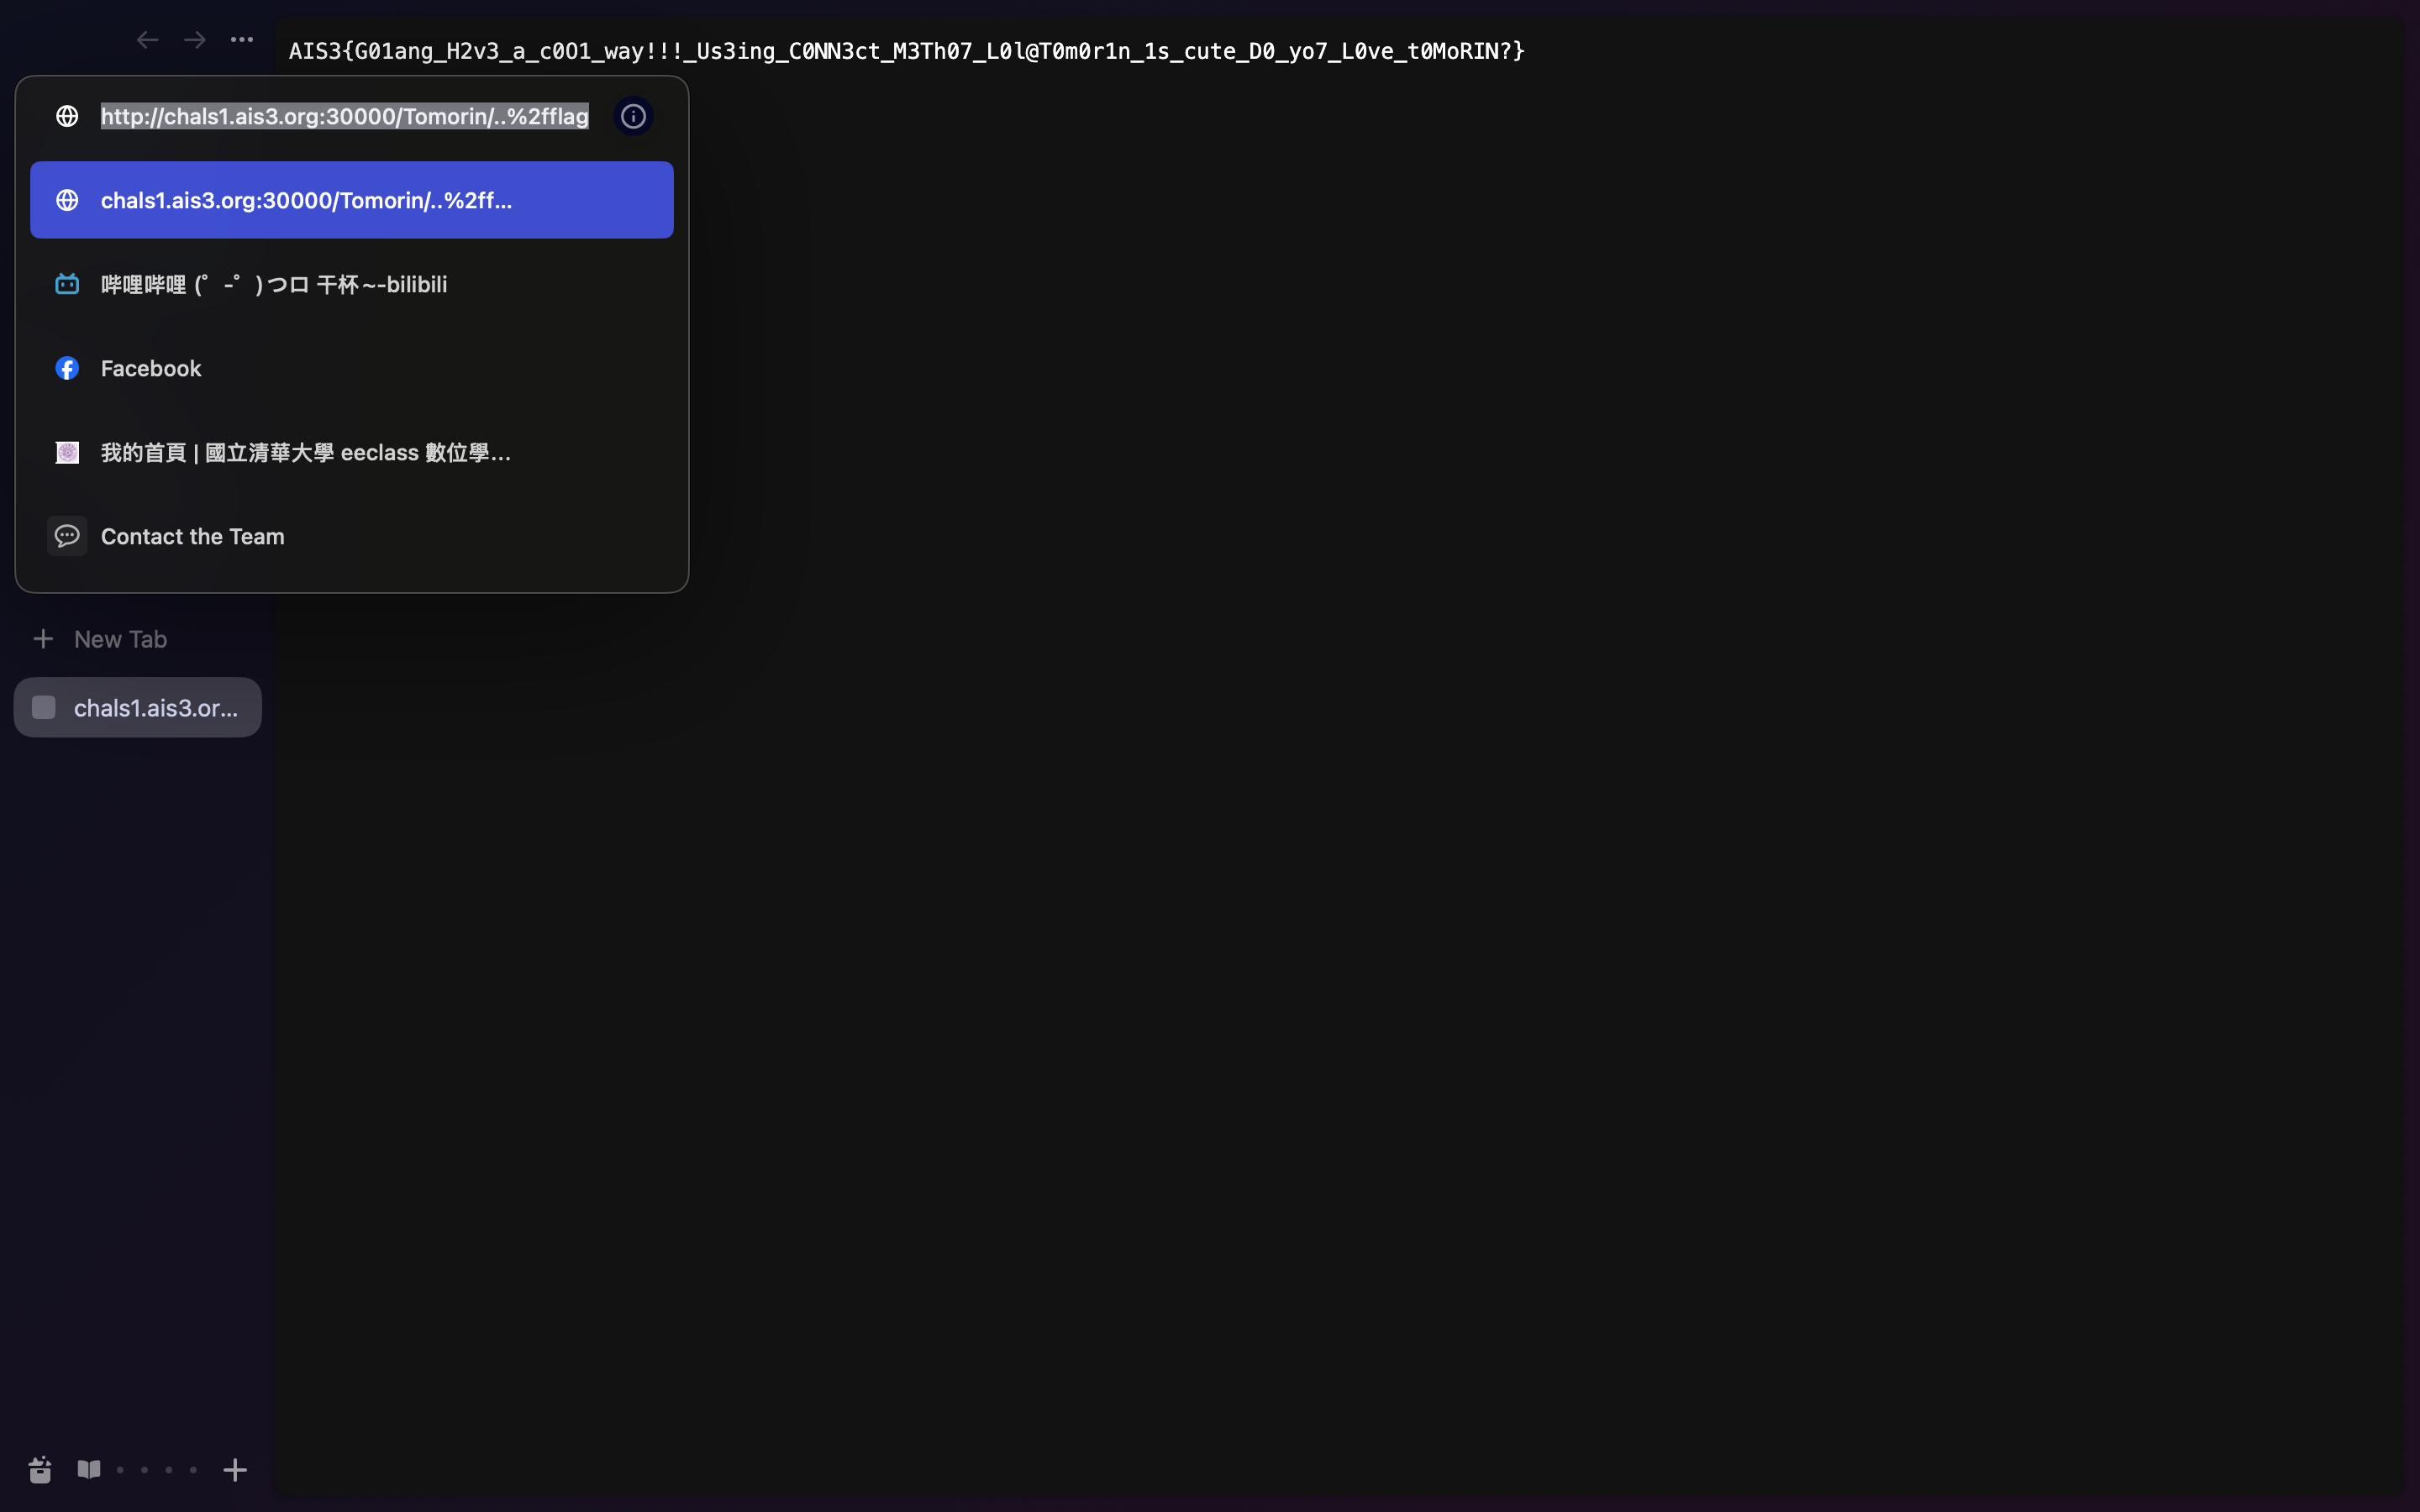
Task: Choose the Facebook suggestion
Action: (x=352, y=368)
